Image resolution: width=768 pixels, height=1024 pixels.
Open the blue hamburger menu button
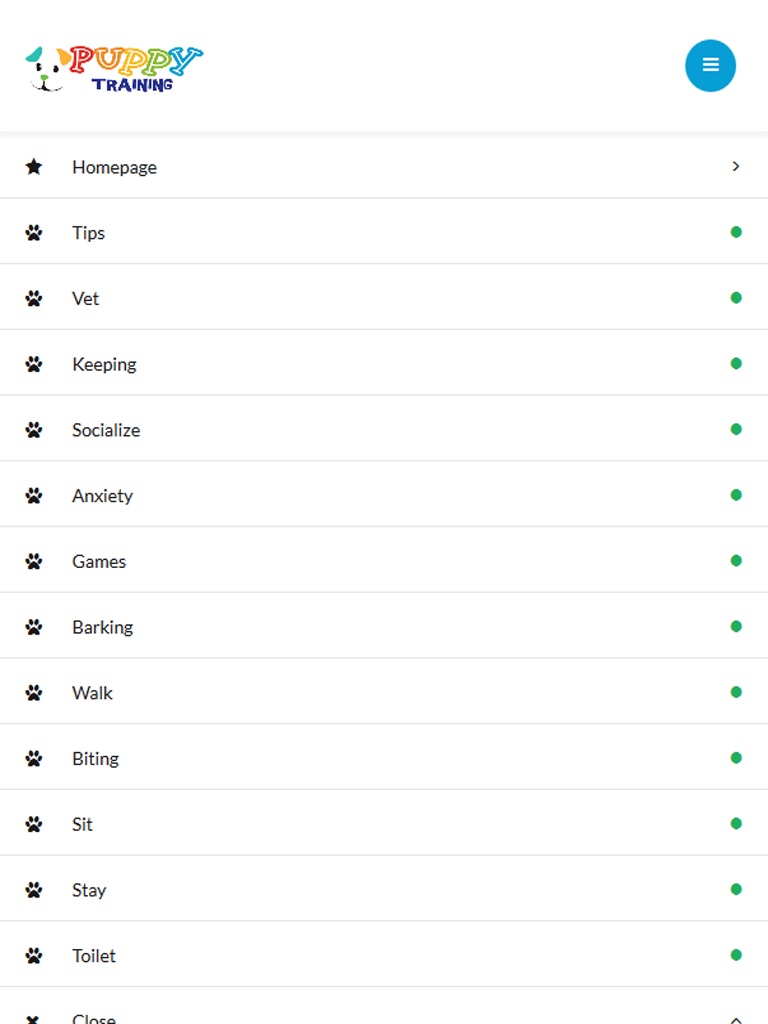pos(710,66)
